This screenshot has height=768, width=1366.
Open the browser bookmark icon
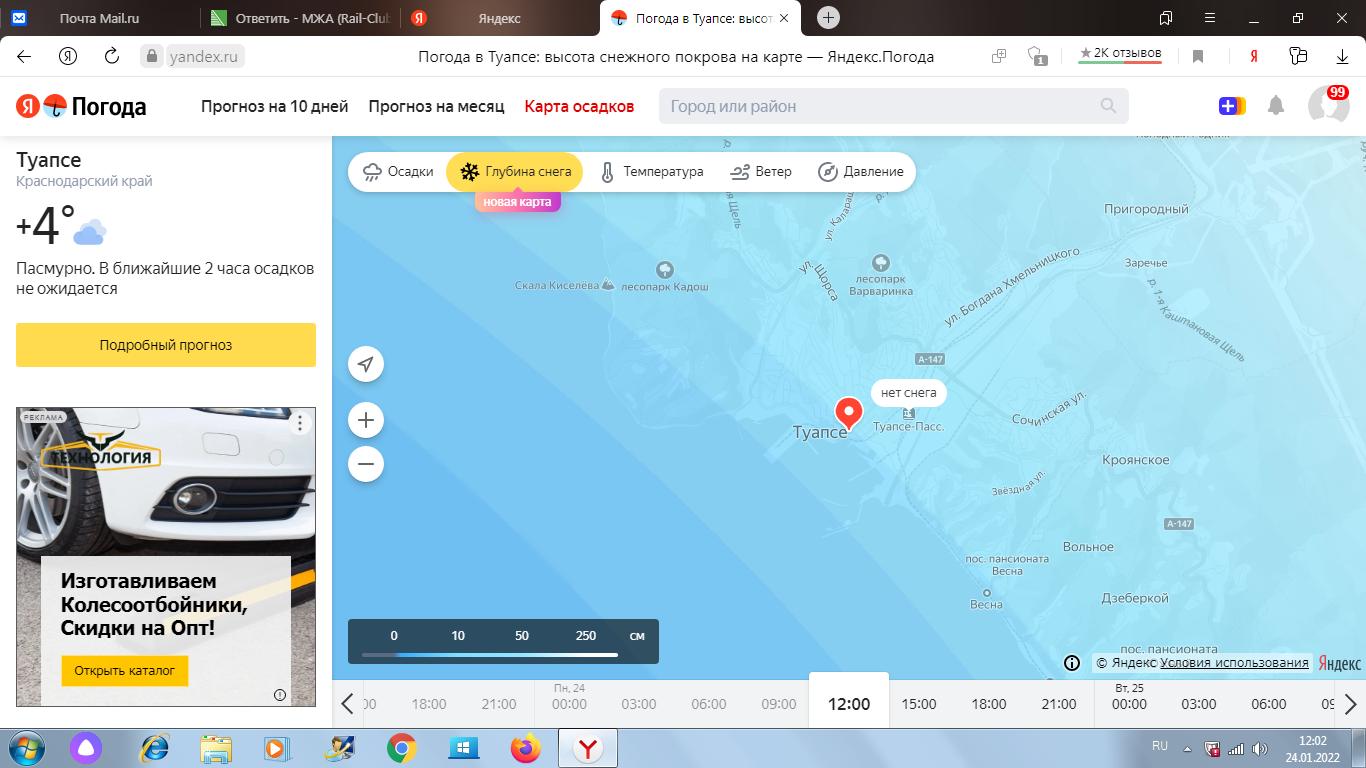tap(1198, 57)
